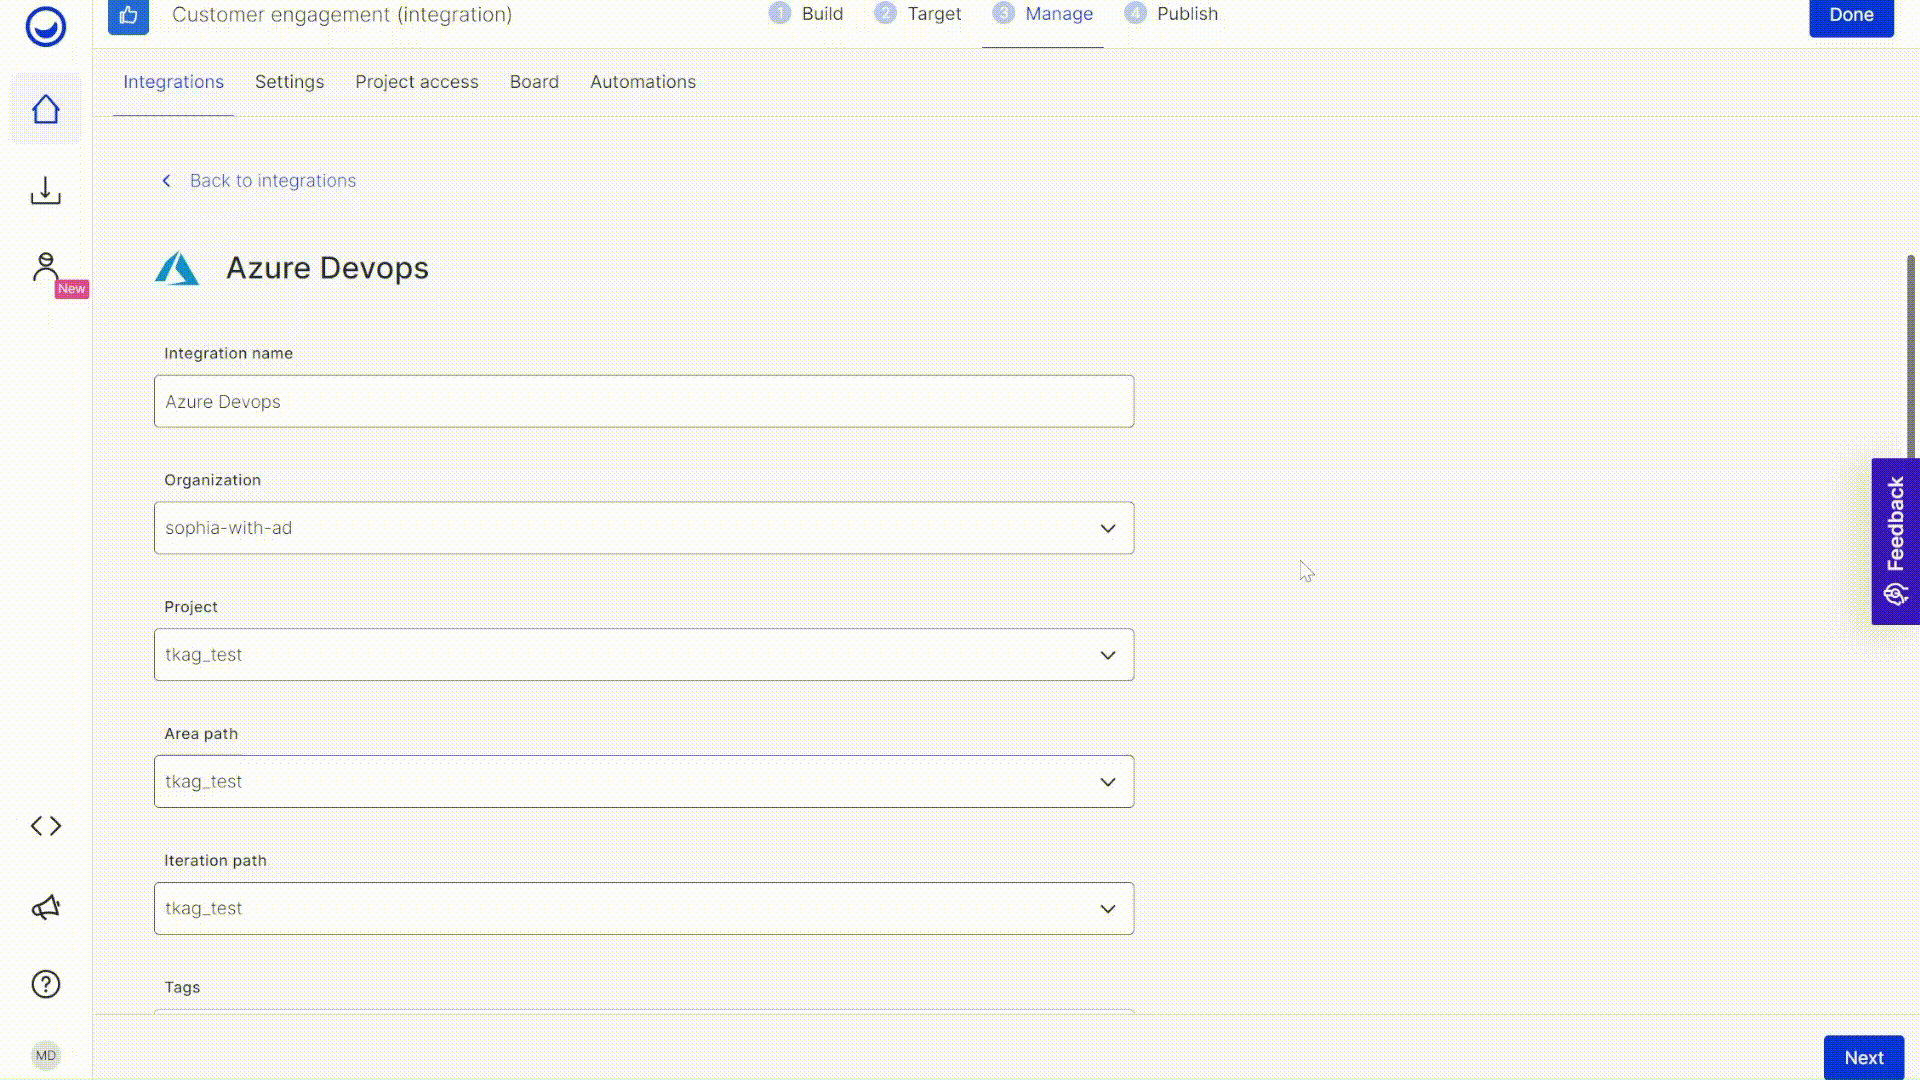1920x1080 pixels.
Task: Click the MD user avatar
Action: tap(45, 1055)
